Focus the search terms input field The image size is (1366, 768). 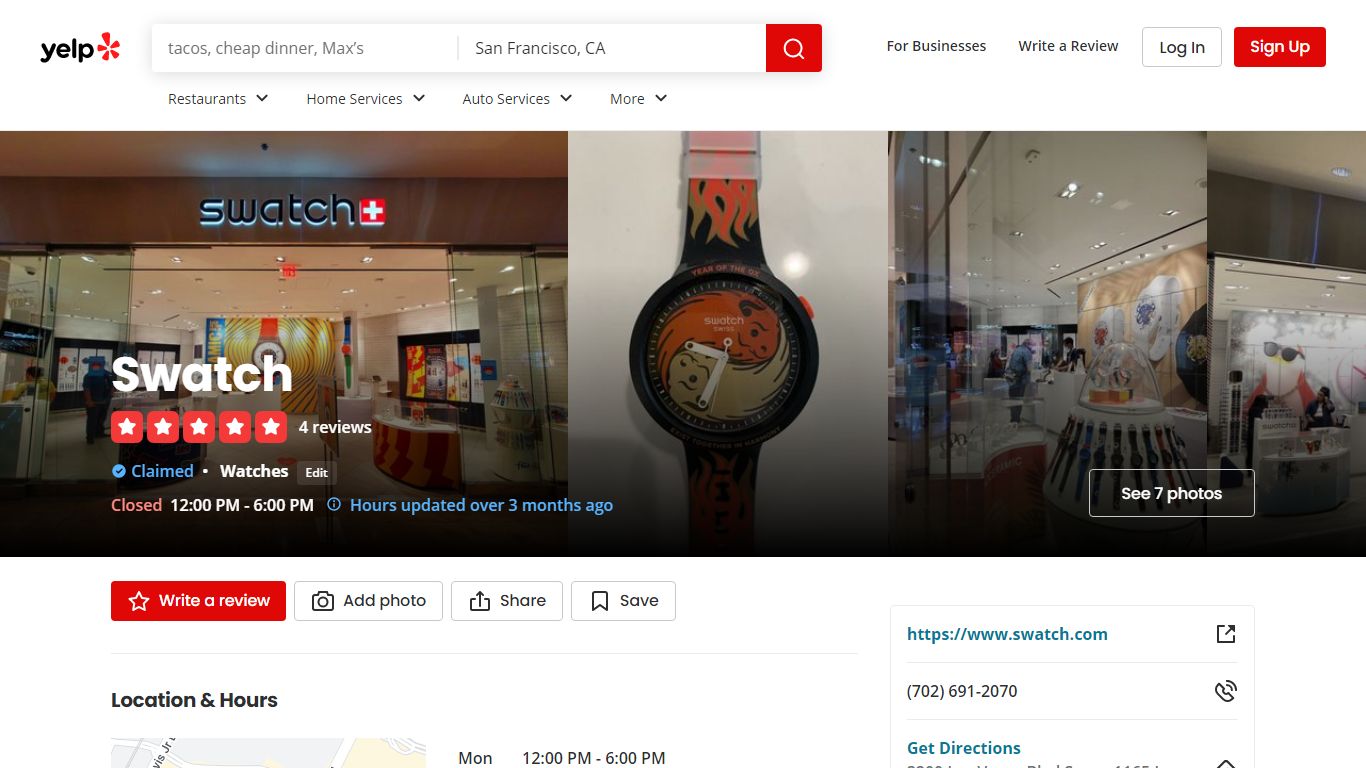tap(305, 48)
